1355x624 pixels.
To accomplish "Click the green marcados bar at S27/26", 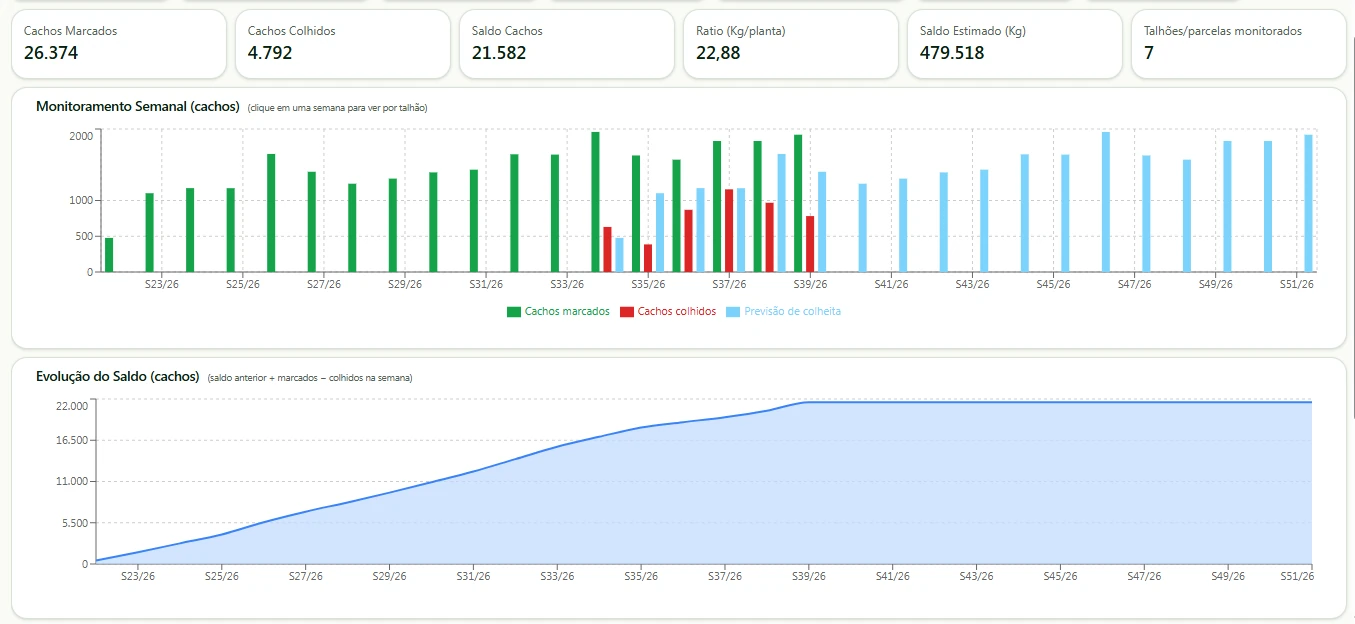I will [x=312, y=222].
